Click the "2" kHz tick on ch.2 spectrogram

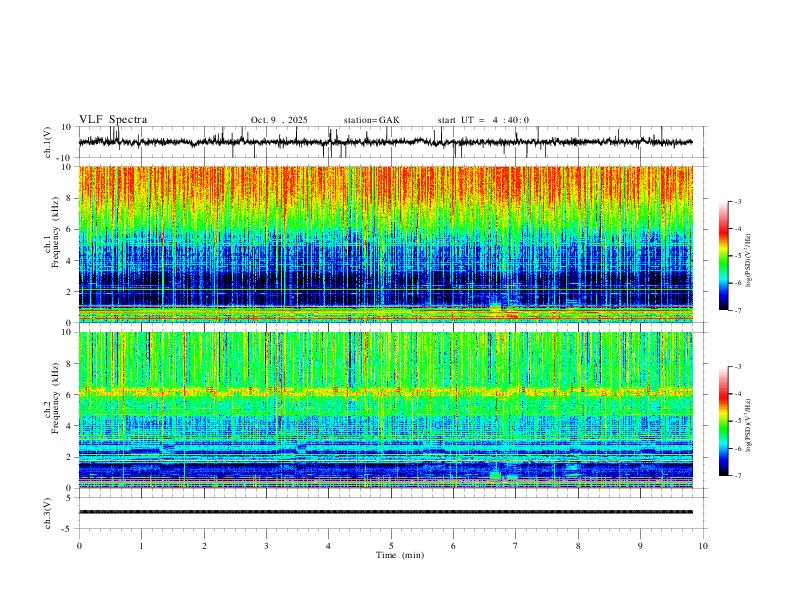click(69, 457)
